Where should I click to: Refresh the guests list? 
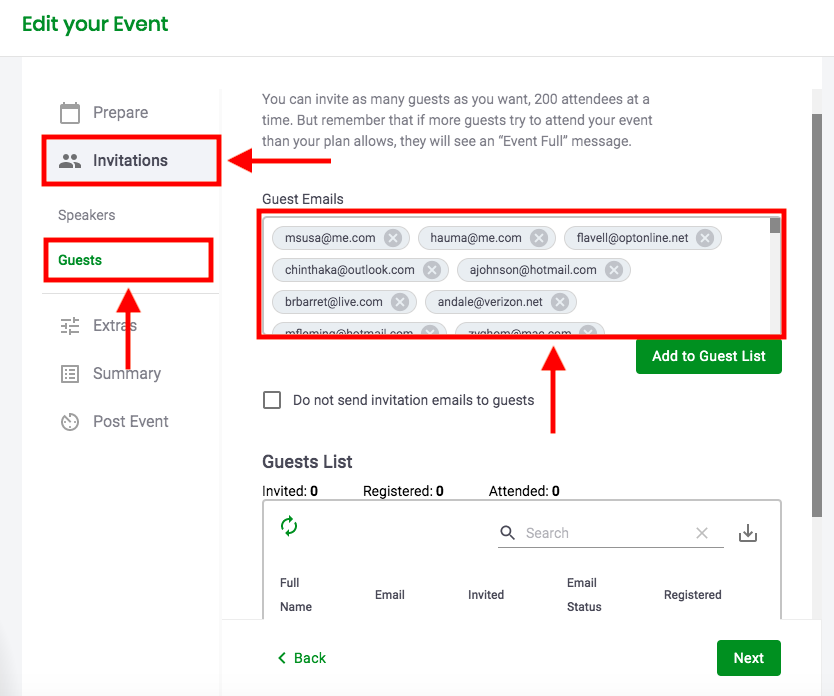tap(289, 526)
